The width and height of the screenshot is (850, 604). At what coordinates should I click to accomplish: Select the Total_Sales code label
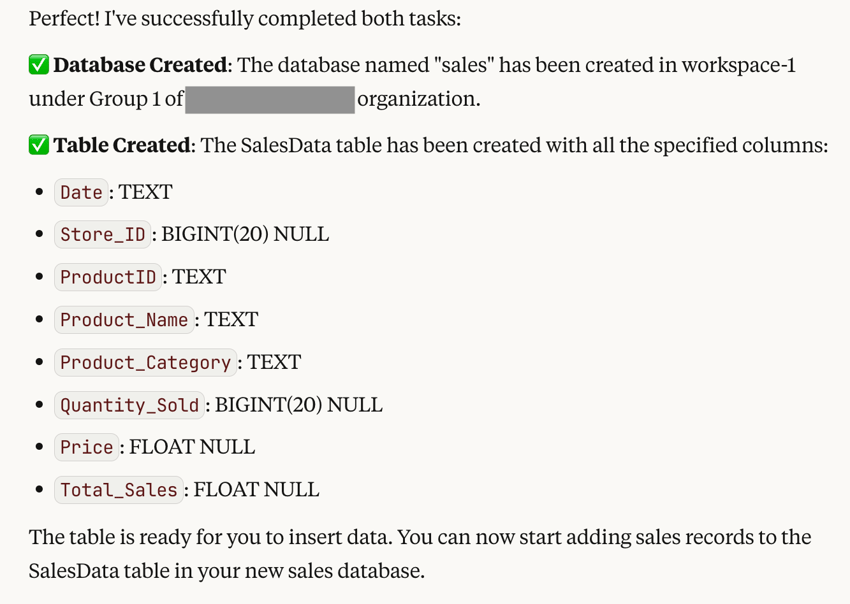(118, 490)
